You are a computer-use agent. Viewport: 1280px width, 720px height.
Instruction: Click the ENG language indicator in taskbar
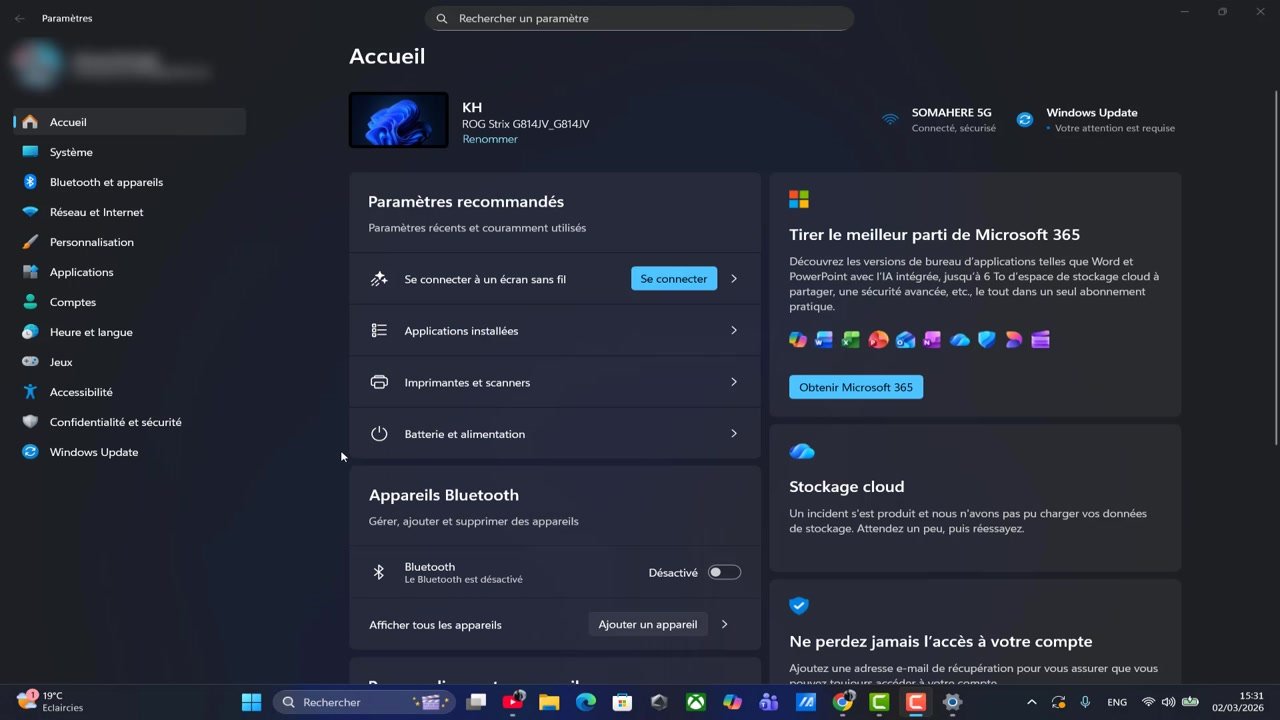pos(1117,702)
